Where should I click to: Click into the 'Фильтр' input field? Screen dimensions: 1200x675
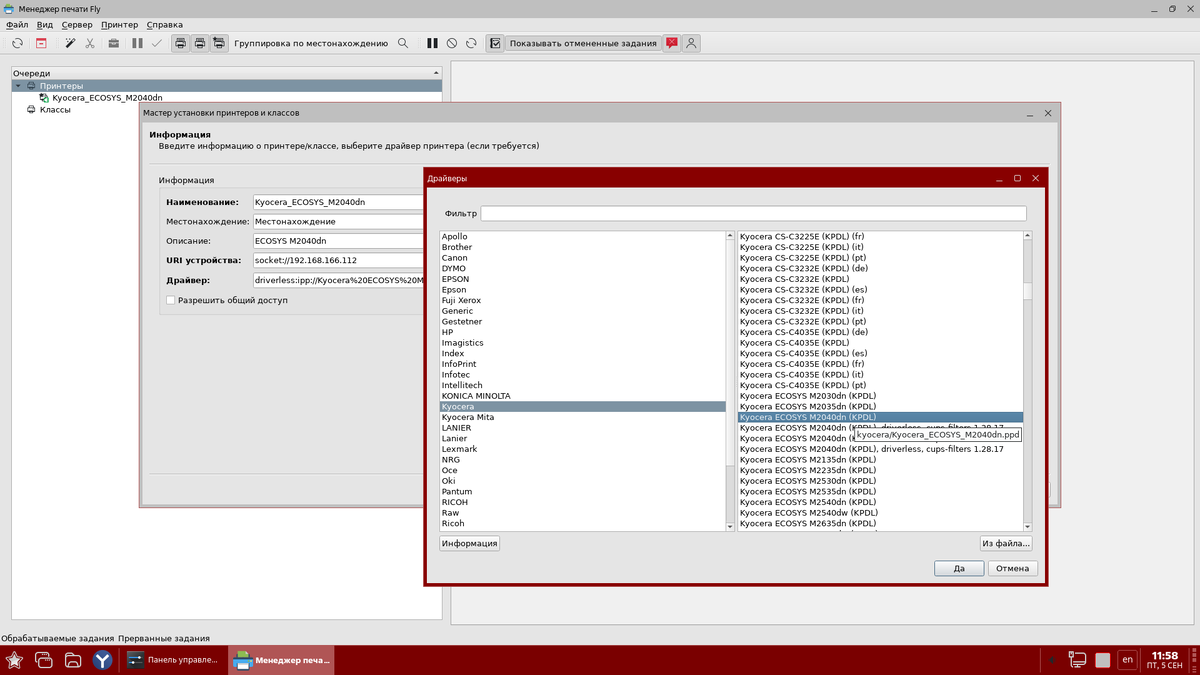[753, 213]
